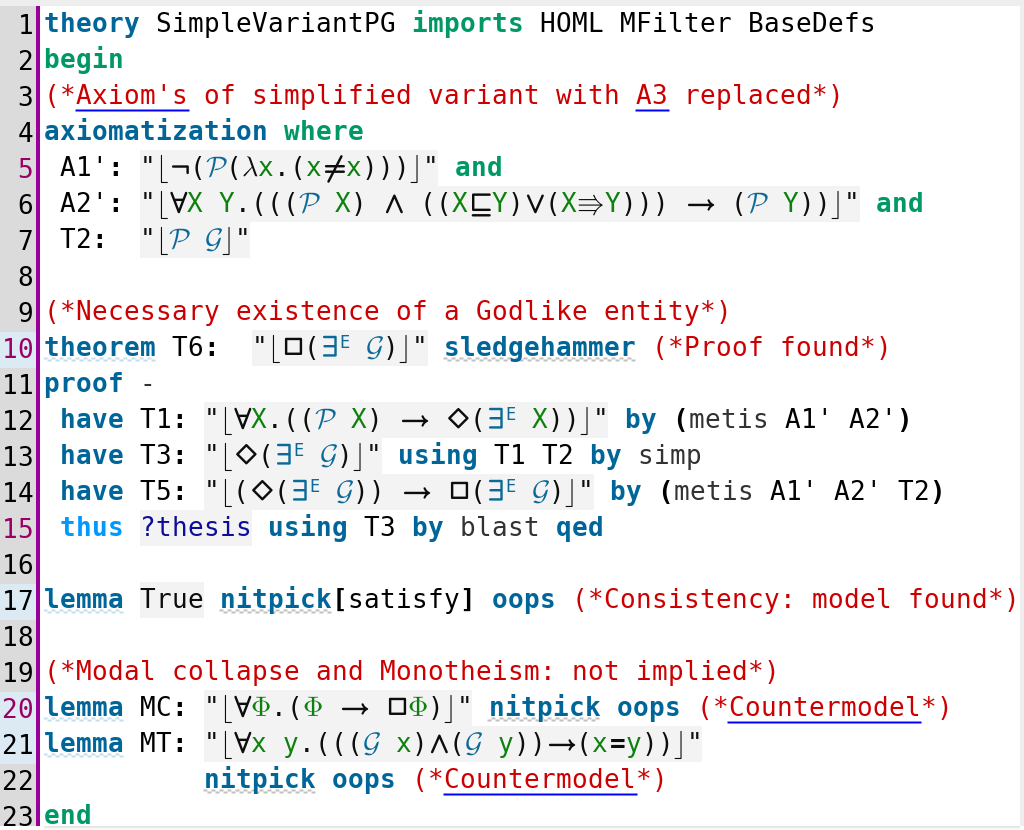Place cursor on the qed keyword

point(579,528)
